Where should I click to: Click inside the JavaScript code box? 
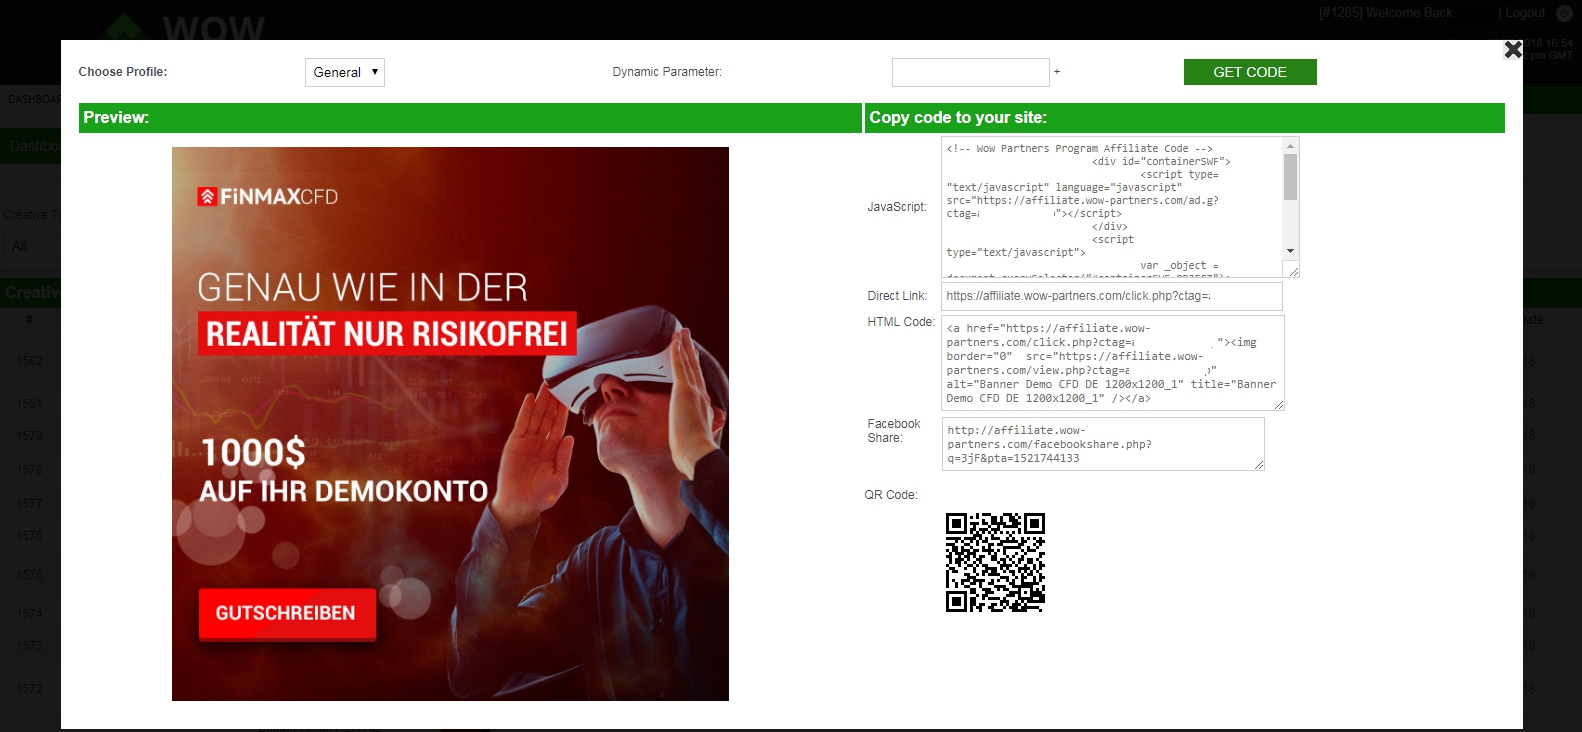pyautogui.click(x=1110, y=206)
